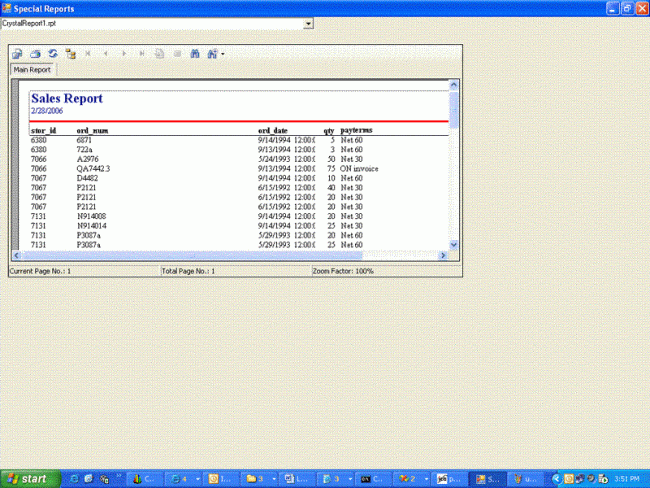This screenshot has width=650, height=488.
Task: Select the Main Report tab
Action: [x=32, y=70]
